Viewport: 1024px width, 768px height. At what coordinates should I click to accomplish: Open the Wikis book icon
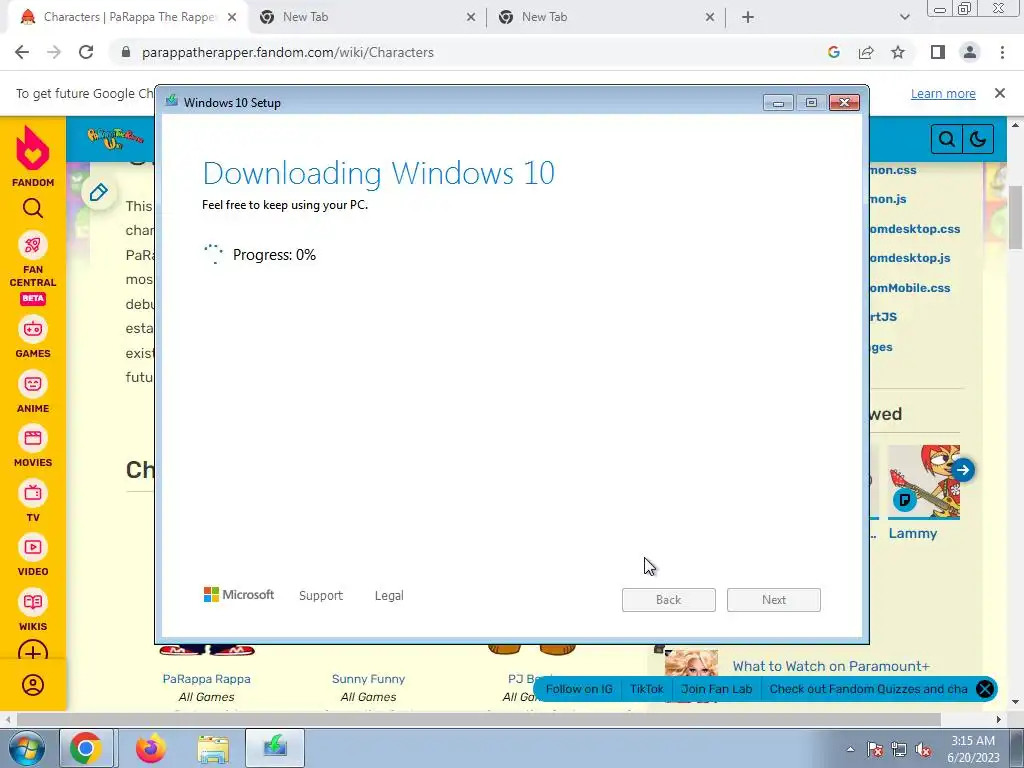(33, 602)
